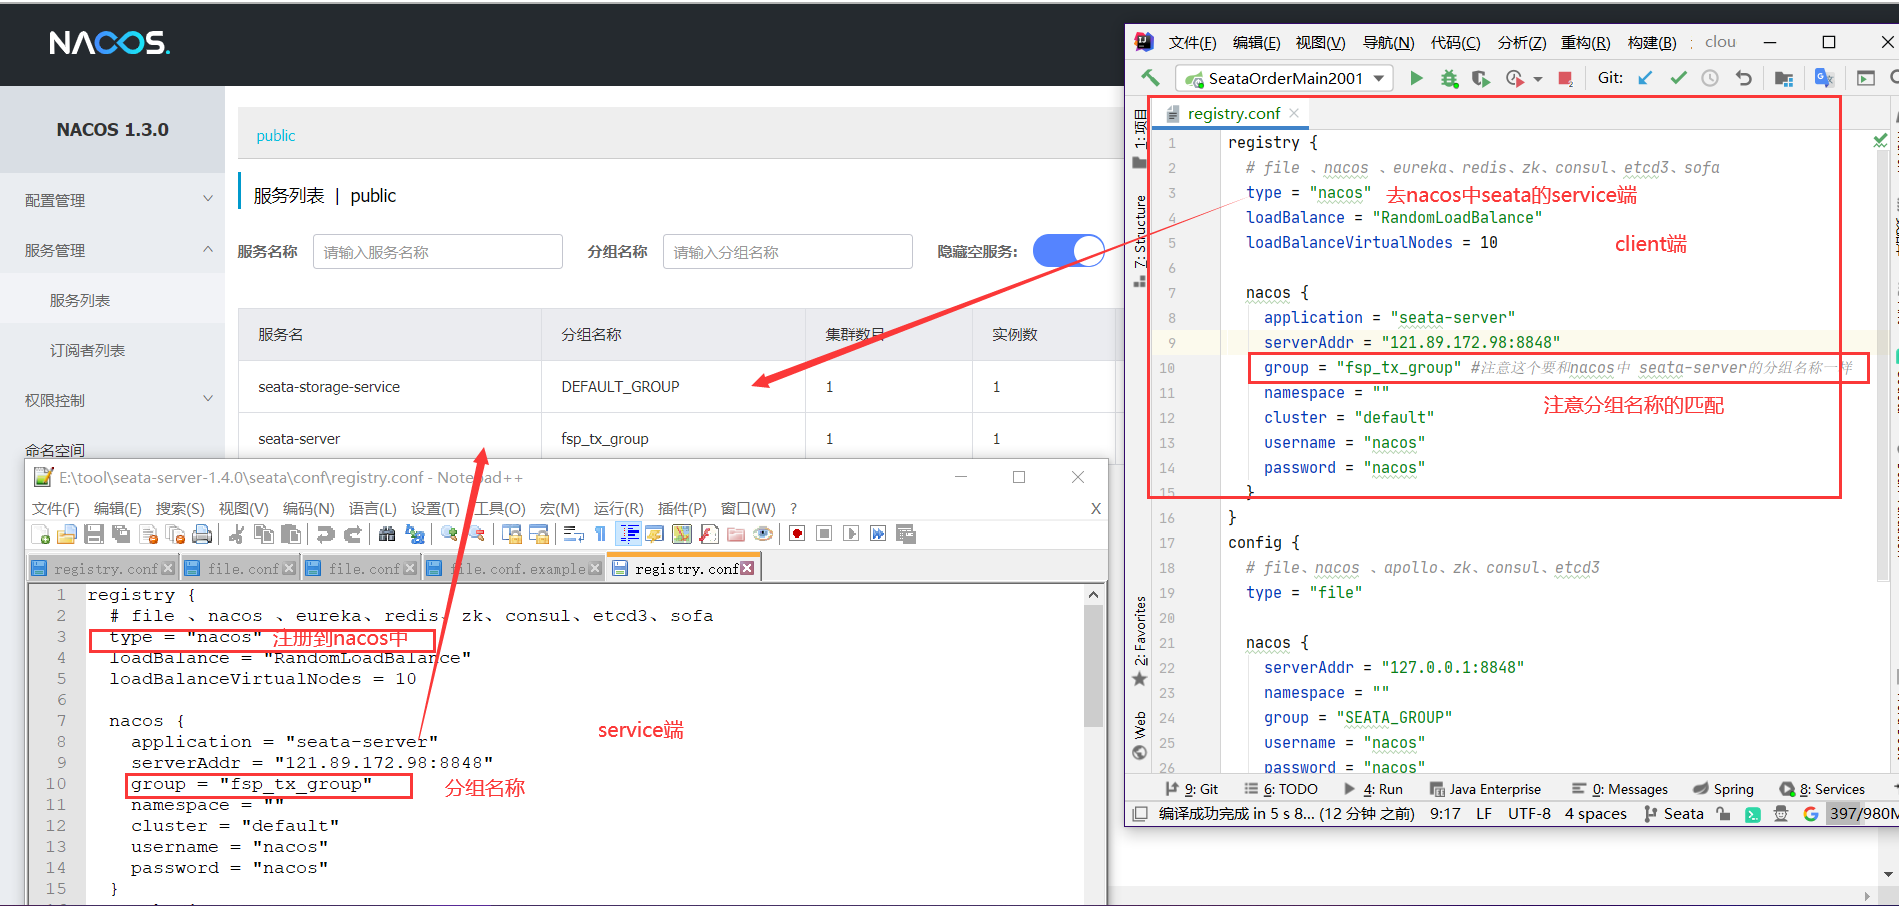The width and height of the screenshot is (1899, 906).
Task: Open the 文件(F) menu in IntelliJ
Action: pos(1192,42)
